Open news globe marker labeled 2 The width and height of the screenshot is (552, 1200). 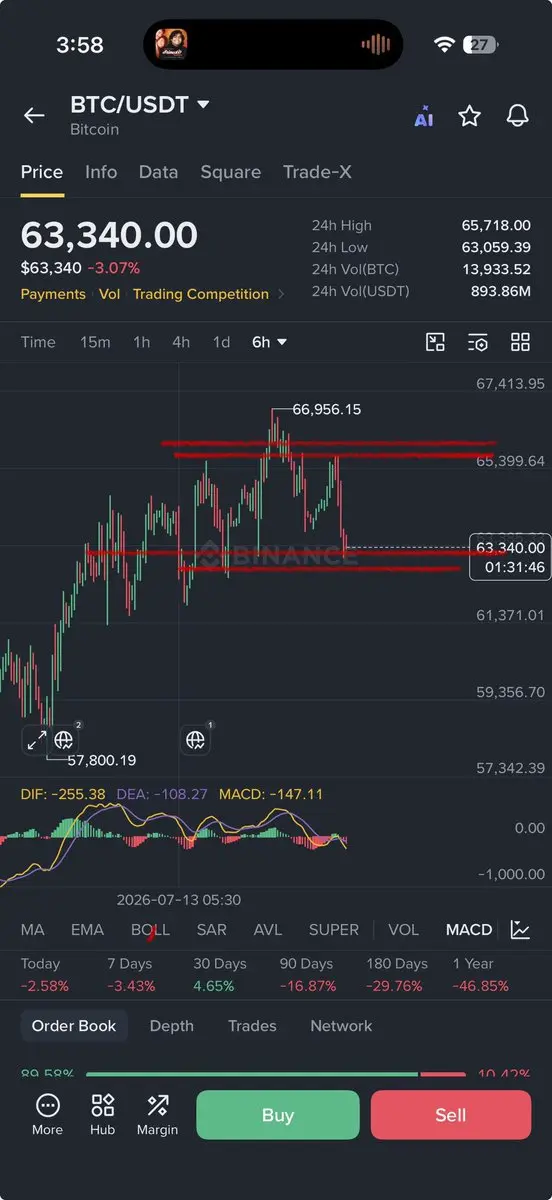pos(65,739)
